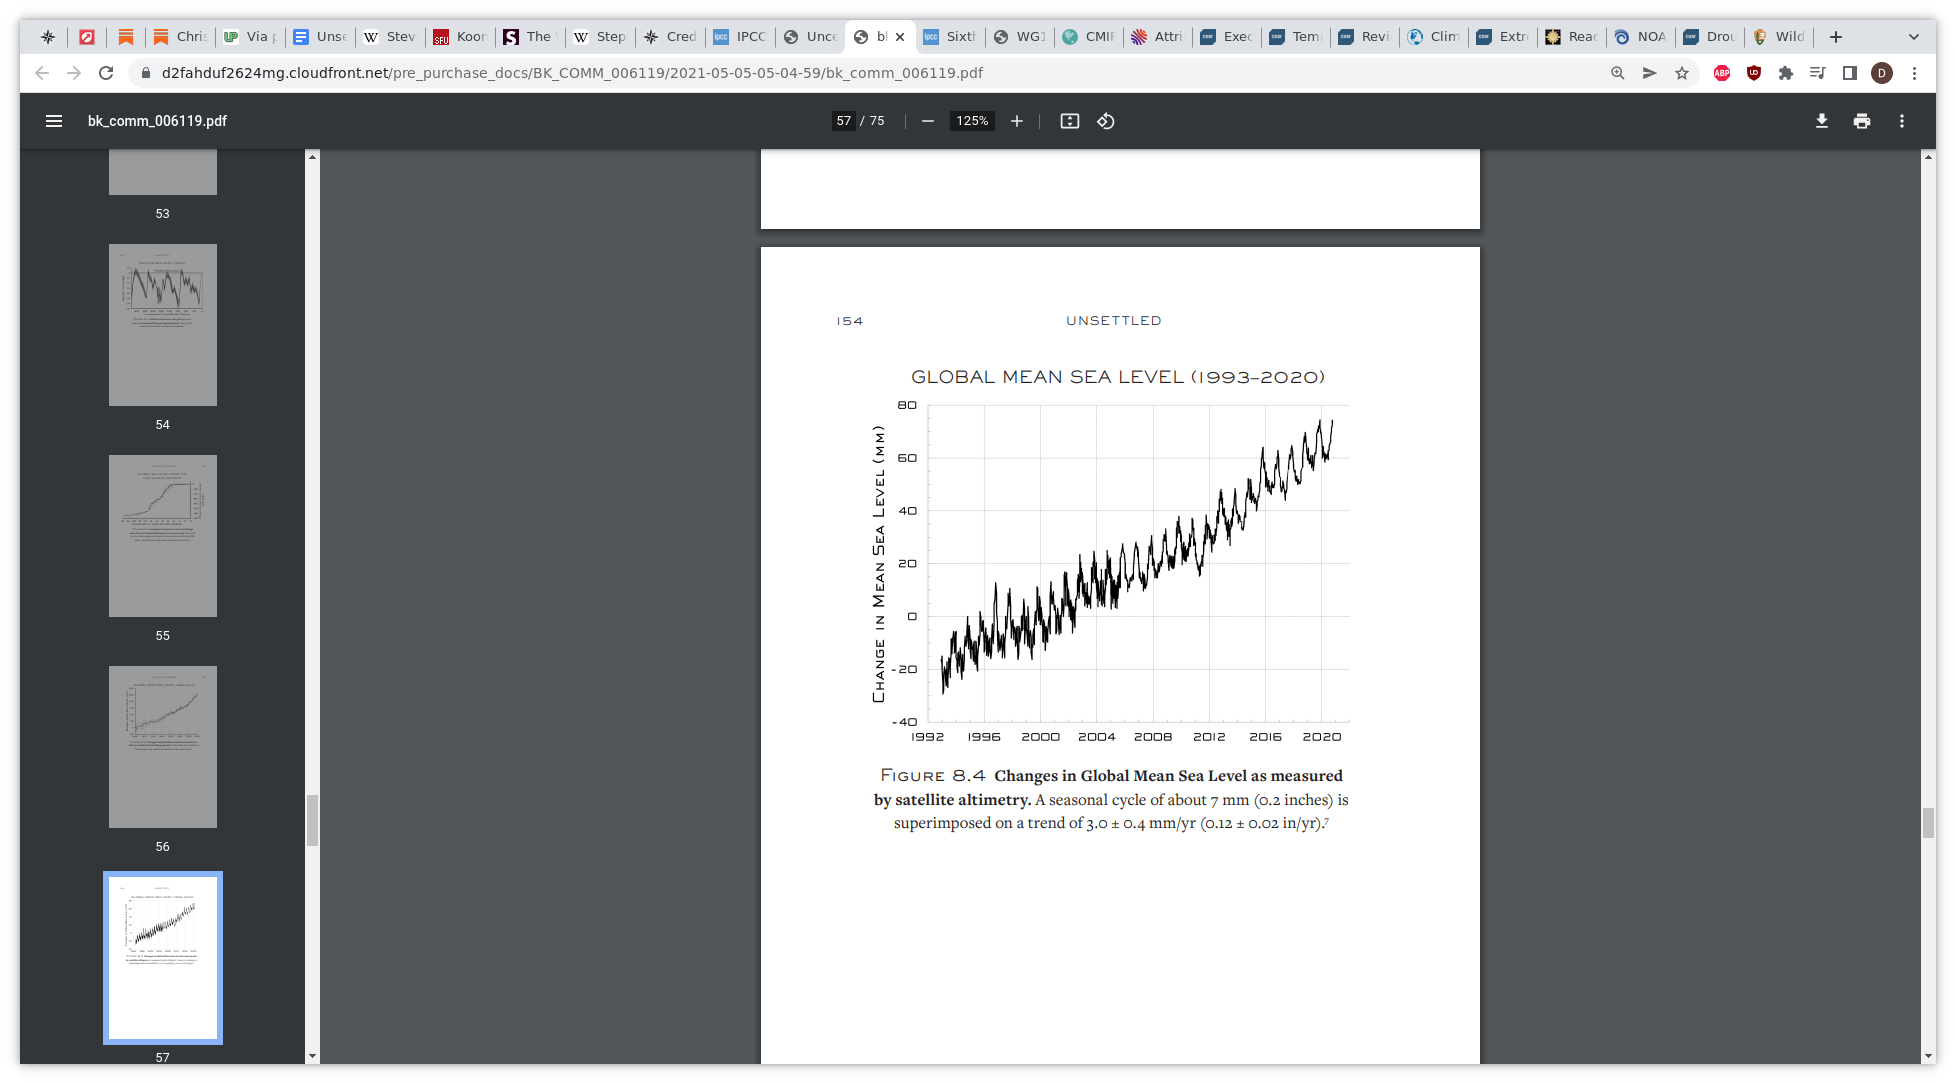Screen dimensions: 1956x1084
Task: Rotate the PDF counterclockwise
Action: click(x=1106, y=121)
